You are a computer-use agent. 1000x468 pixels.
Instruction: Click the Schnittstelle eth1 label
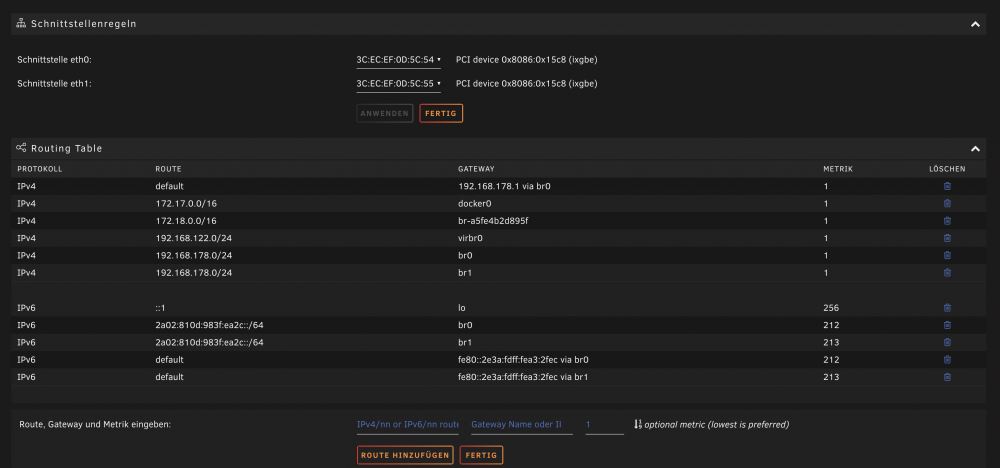(x=55, y=84)
